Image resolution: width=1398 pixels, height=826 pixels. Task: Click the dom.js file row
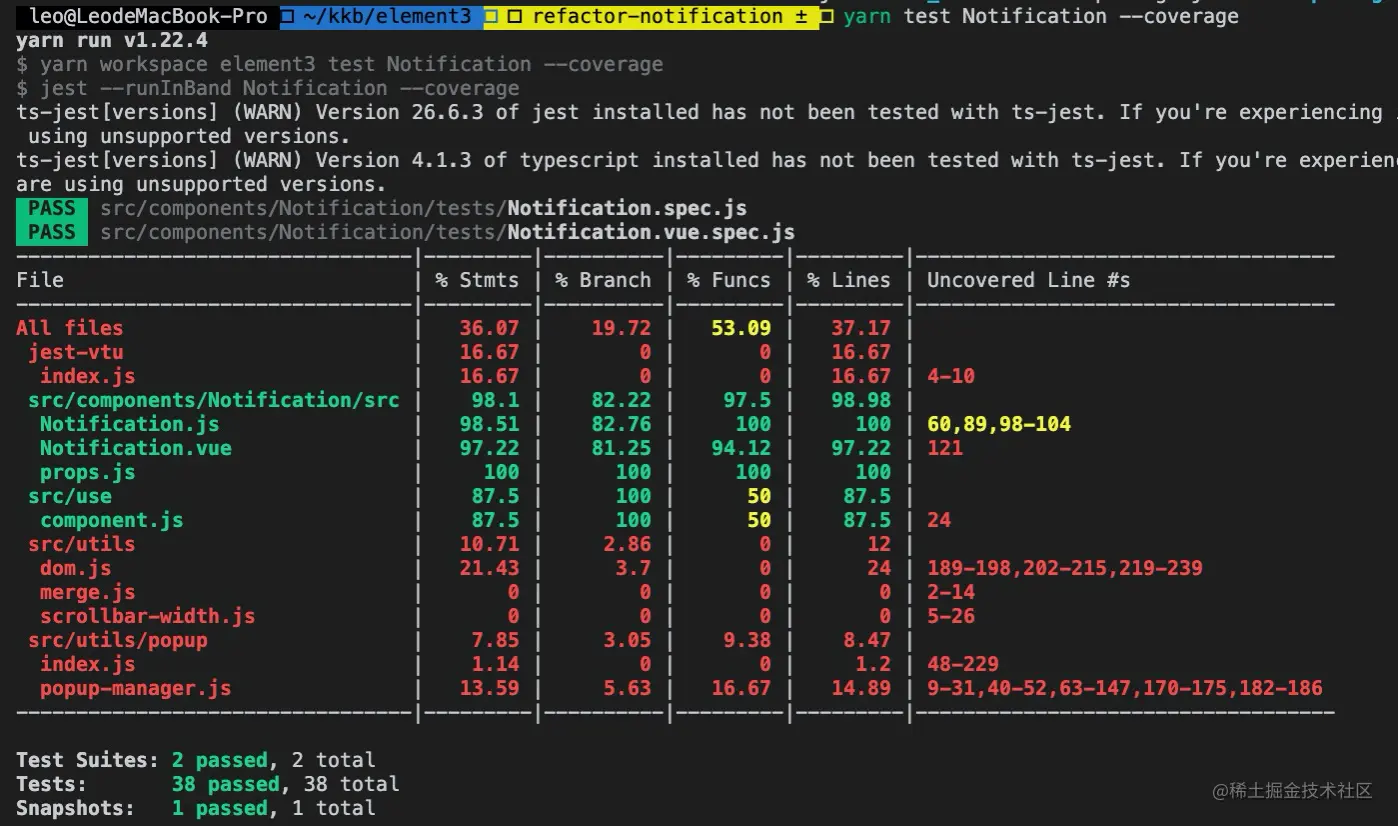[76, 568]
